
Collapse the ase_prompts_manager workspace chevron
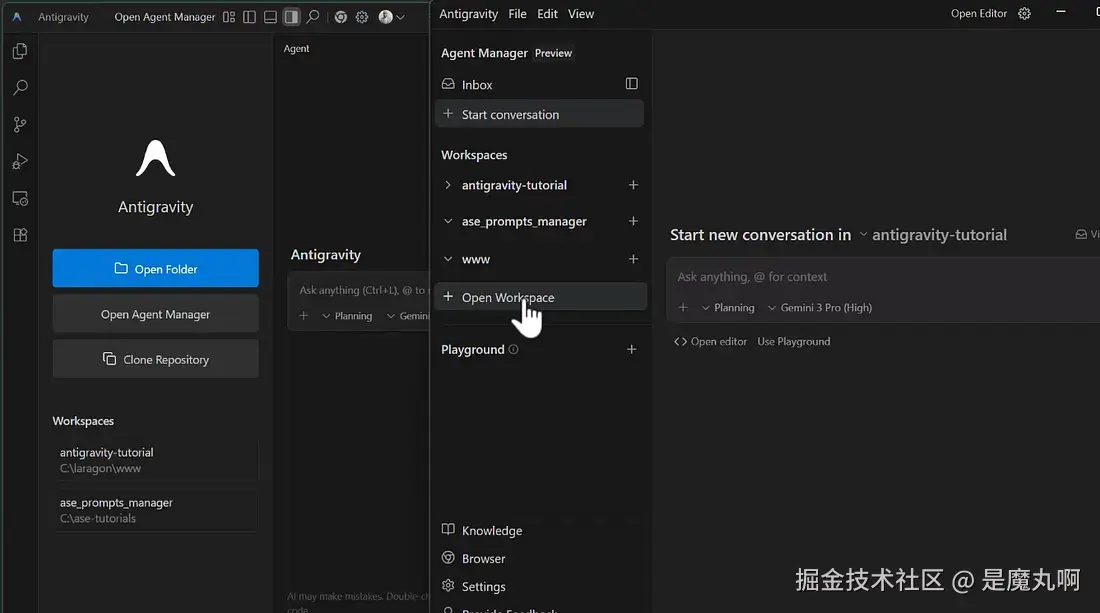pyautogui.click(x=448, y=221)
